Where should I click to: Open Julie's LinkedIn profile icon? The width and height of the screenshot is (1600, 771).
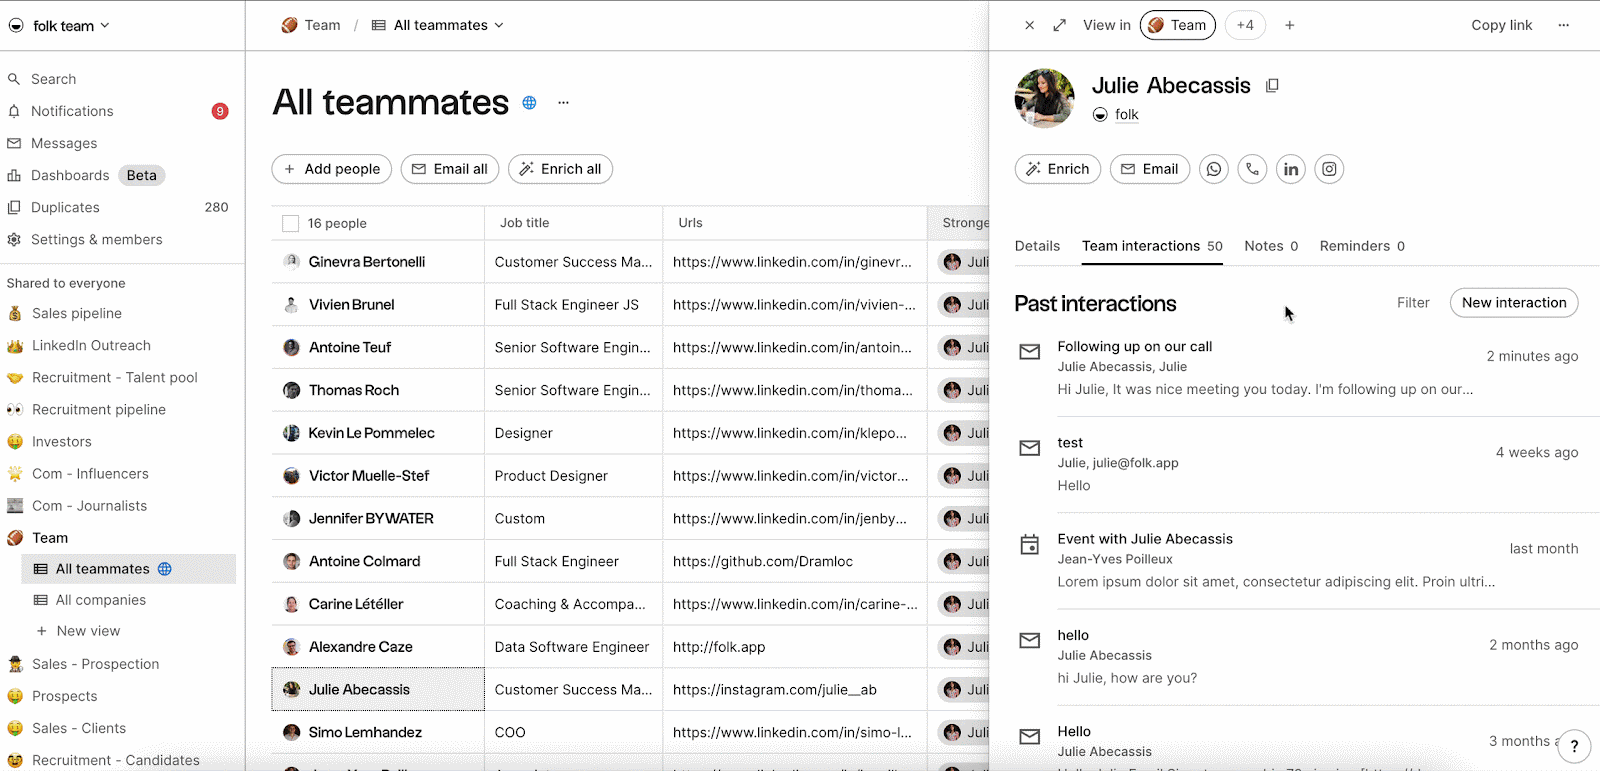(1291, 169)
